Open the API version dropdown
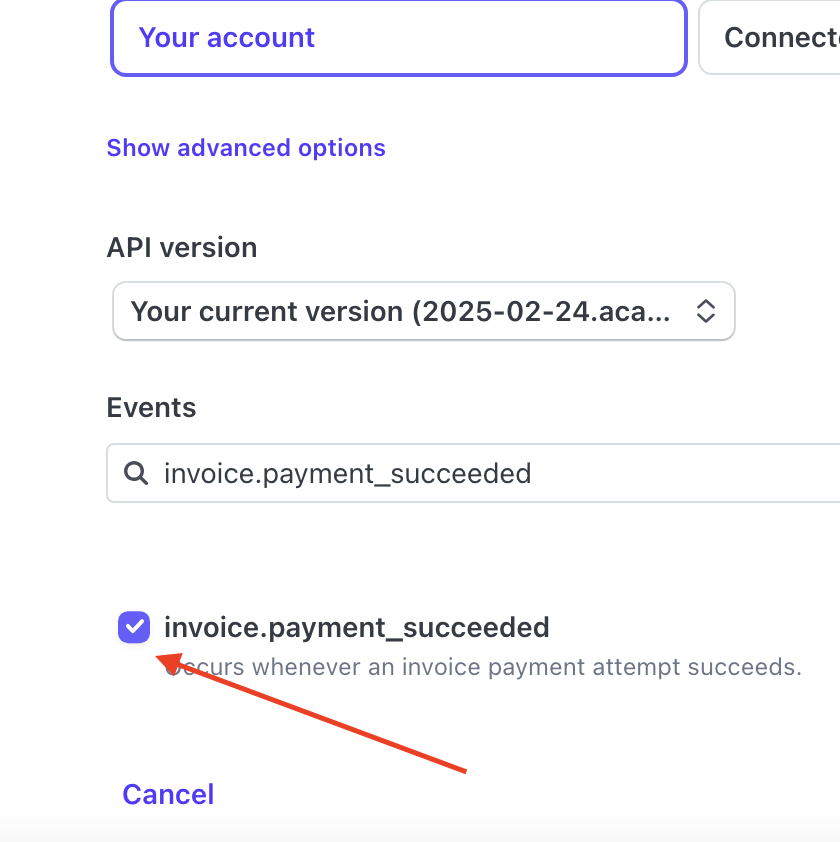Screen dimensions: 840x842 pyautogui.click(x=423, y=311)
